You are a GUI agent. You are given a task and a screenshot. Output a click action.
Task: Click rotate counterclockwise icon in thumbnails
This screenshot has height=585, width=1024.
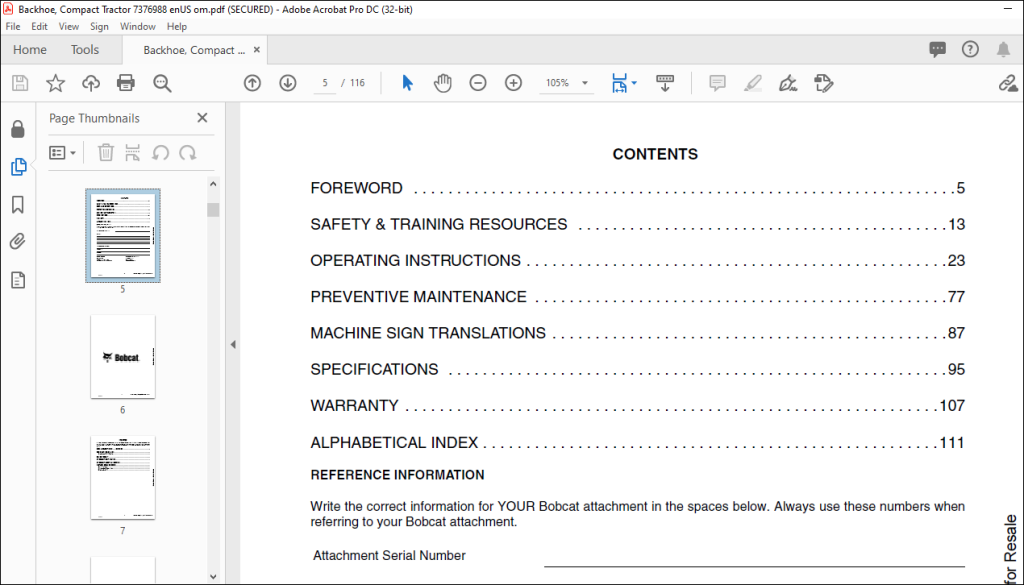161,153
